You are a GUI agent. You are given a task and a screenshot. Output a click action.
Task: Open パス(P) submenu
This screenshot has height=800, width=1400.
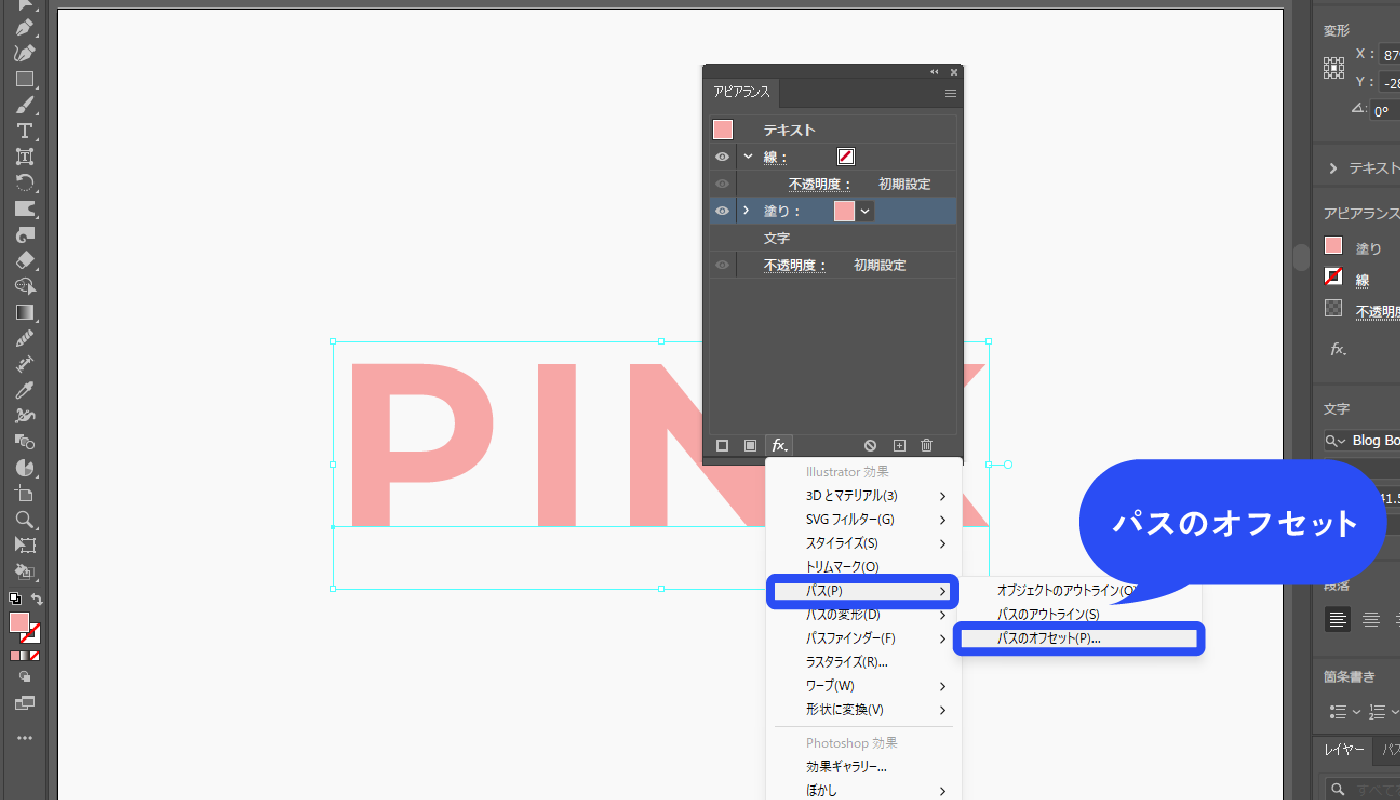(864, 591)
